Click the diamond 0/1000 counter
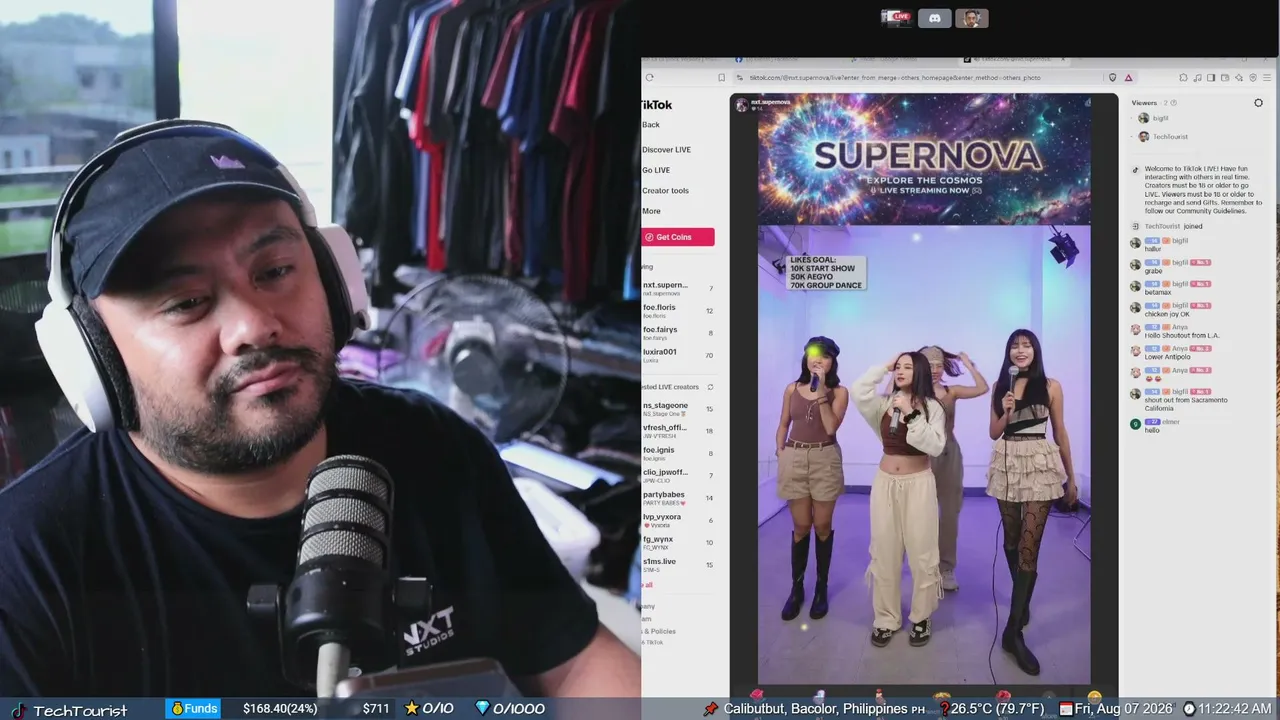 pos(510,709)
